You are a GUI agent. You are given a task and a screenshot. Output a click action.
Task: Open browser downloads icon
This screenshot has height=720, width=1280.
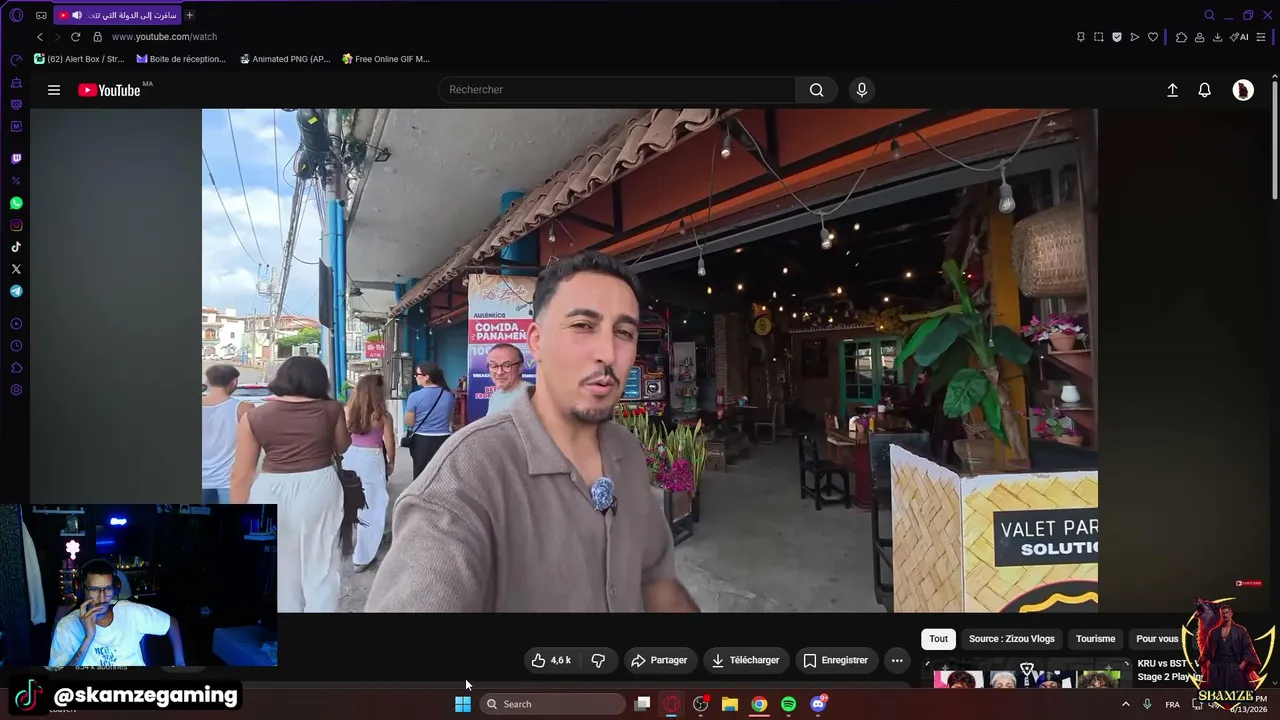pyautogui.click(x=1217, y=37)
